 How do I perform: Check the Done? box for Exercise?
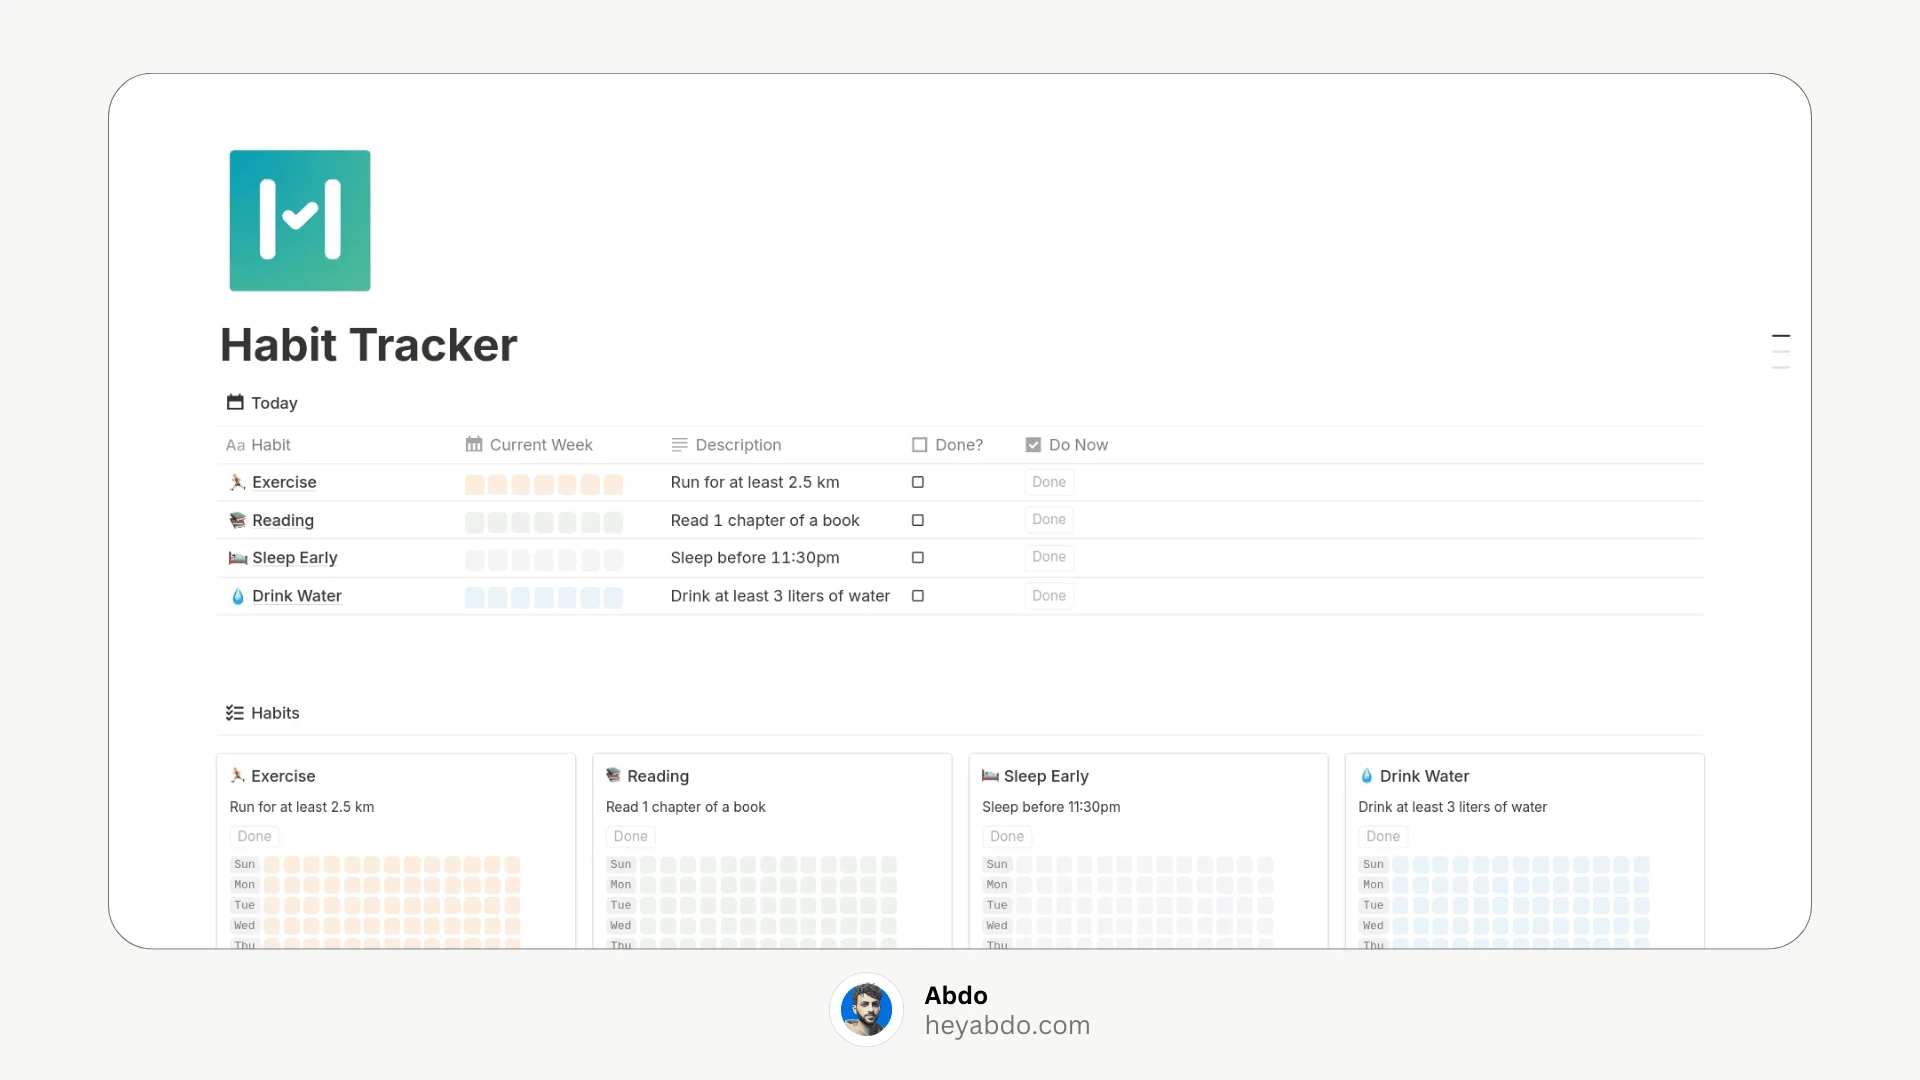pyautogui.click(x=918, y=482)
